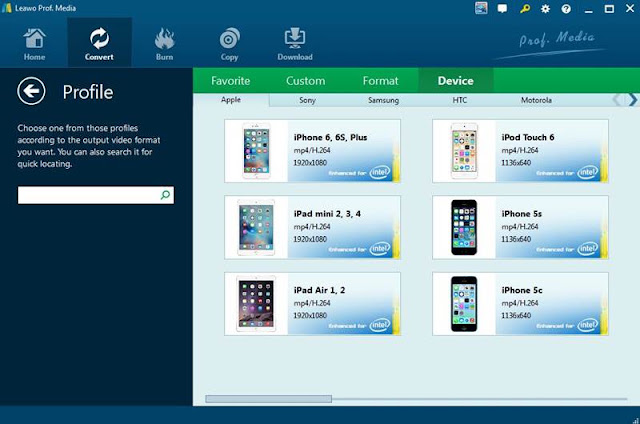The height and width of the screenshot is (424, 640).
Task: Click the iPad mini device thumbnail
Action: (256, 227)
